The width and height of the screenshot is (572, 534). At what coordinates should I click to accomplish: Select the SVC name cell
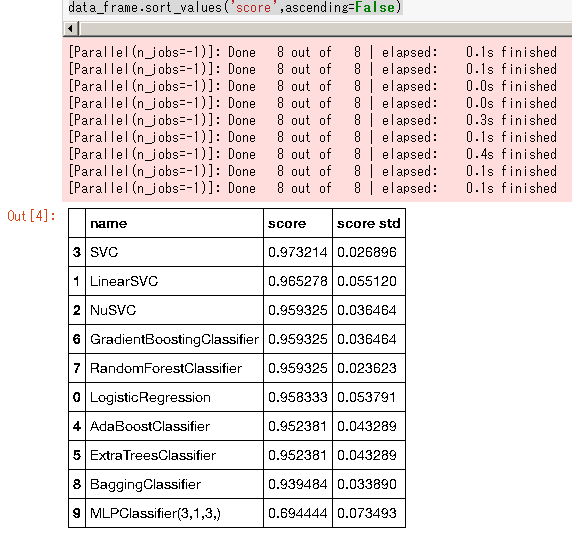click(174, 252)
